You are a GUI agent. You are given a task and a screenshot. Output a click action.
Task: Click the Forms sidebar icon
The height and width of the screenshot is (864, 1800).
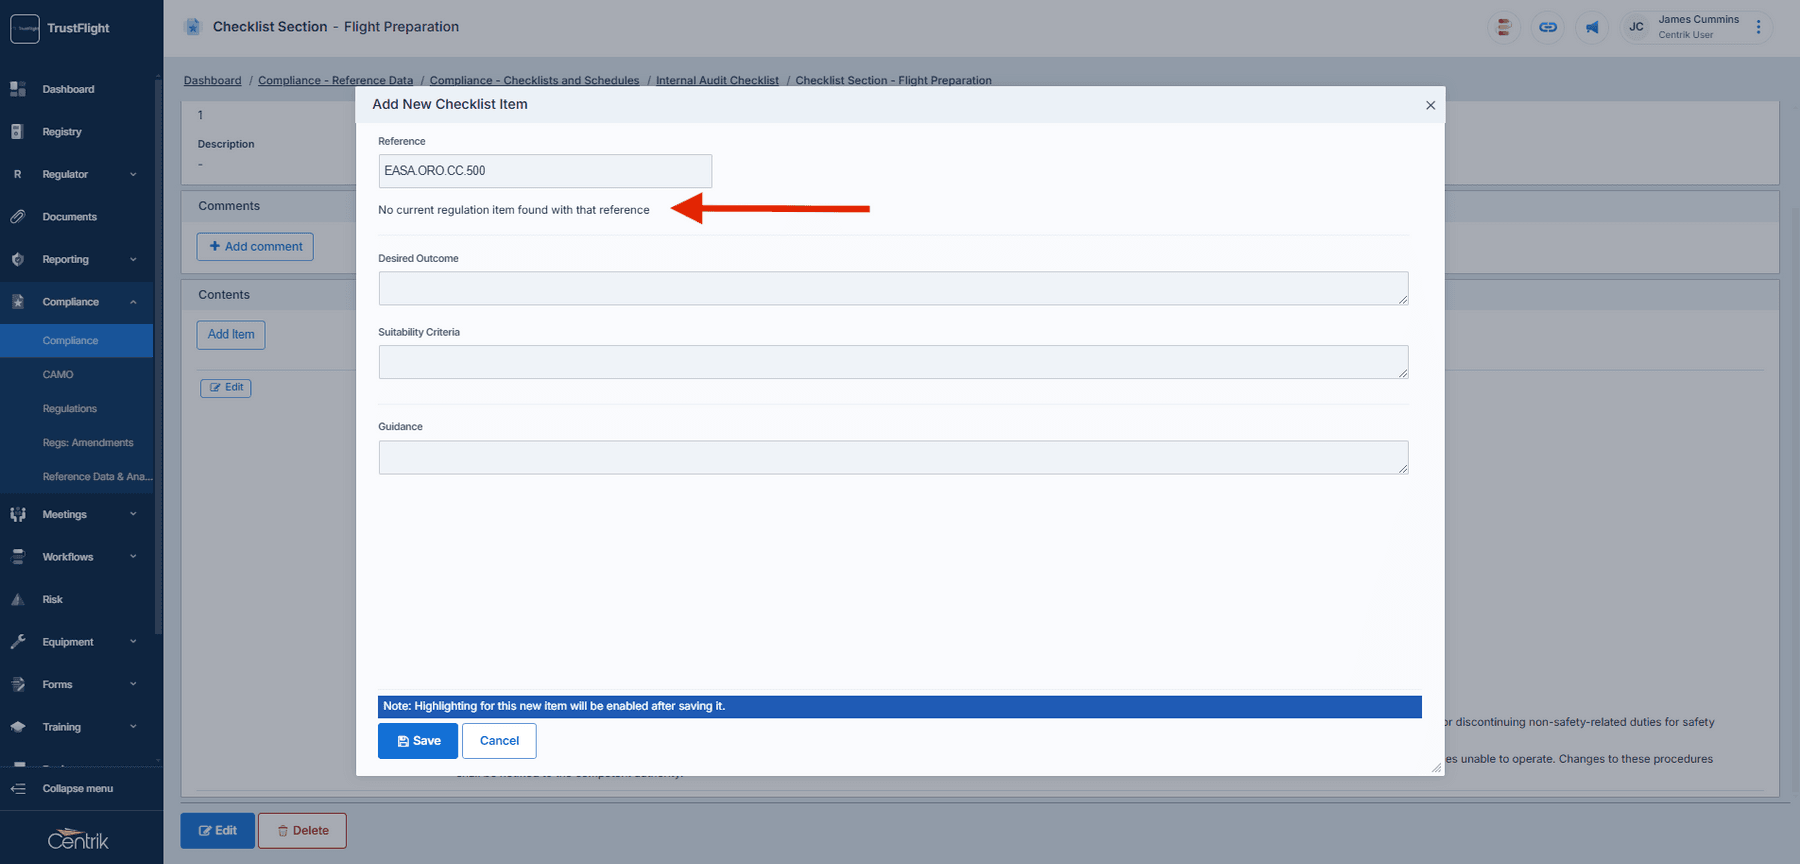pos(17,685)
